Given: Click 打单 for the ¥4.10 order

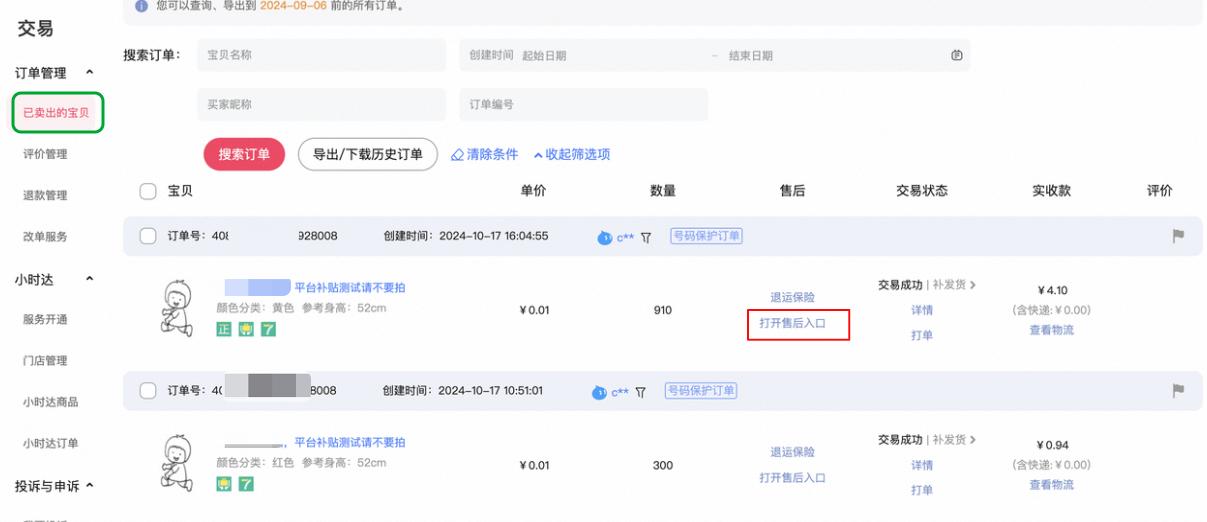Looking at the screenshot, I should click(922, 335).
